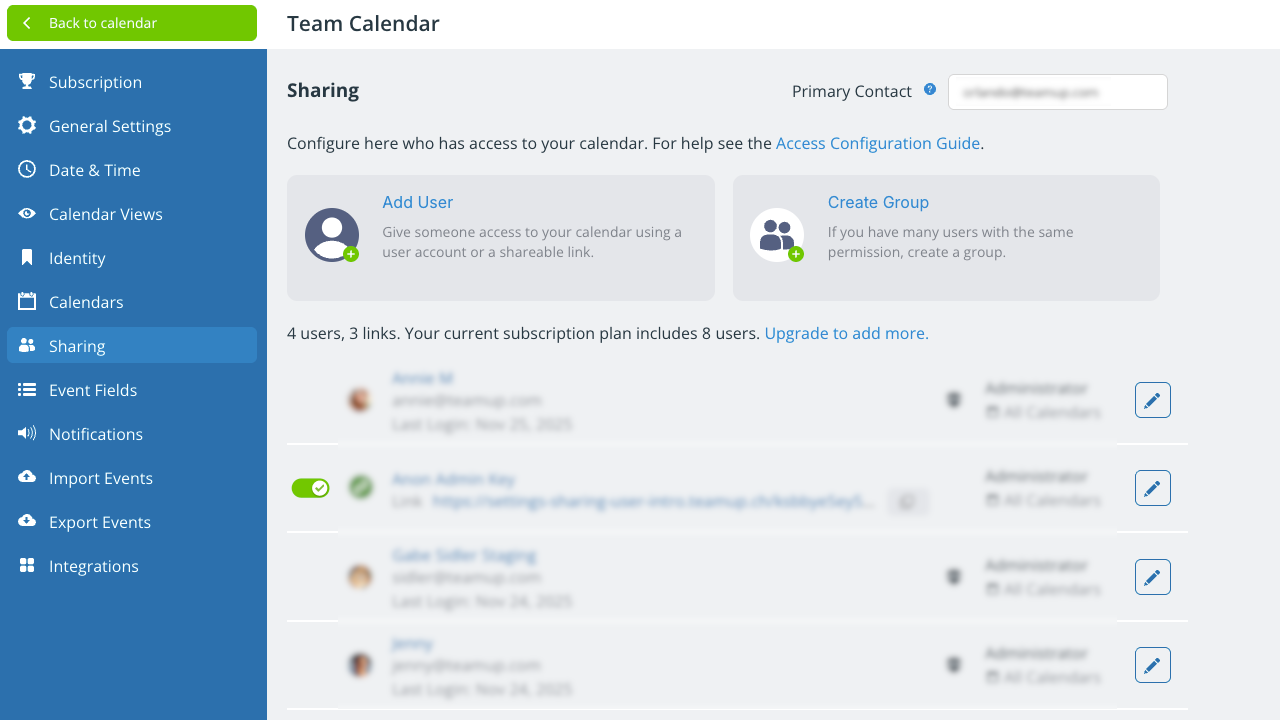Click the Primary Contact help question mark icon
The width and height of the screenshot is (1280, 720).
[x=930, y=90]
